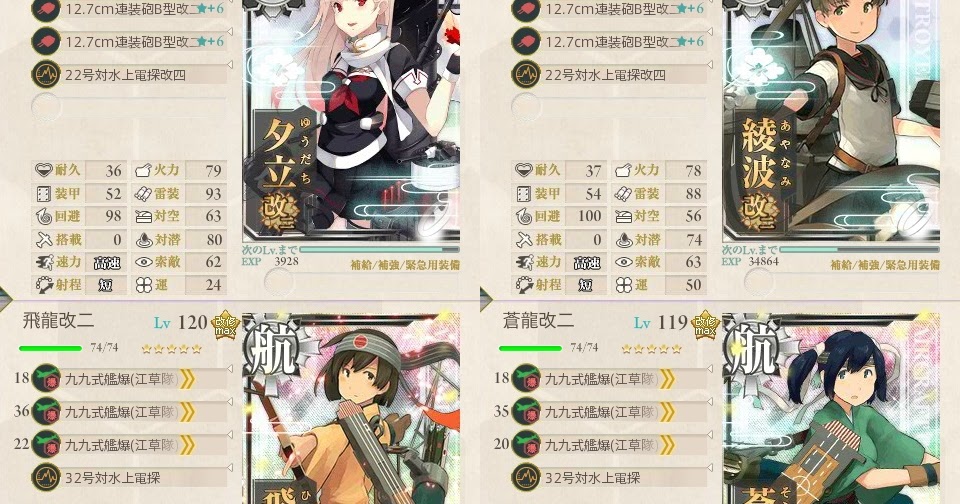Click Ayanami's EXP progress bar
Viewport: 960px width, 504px height.
[859, 250]
